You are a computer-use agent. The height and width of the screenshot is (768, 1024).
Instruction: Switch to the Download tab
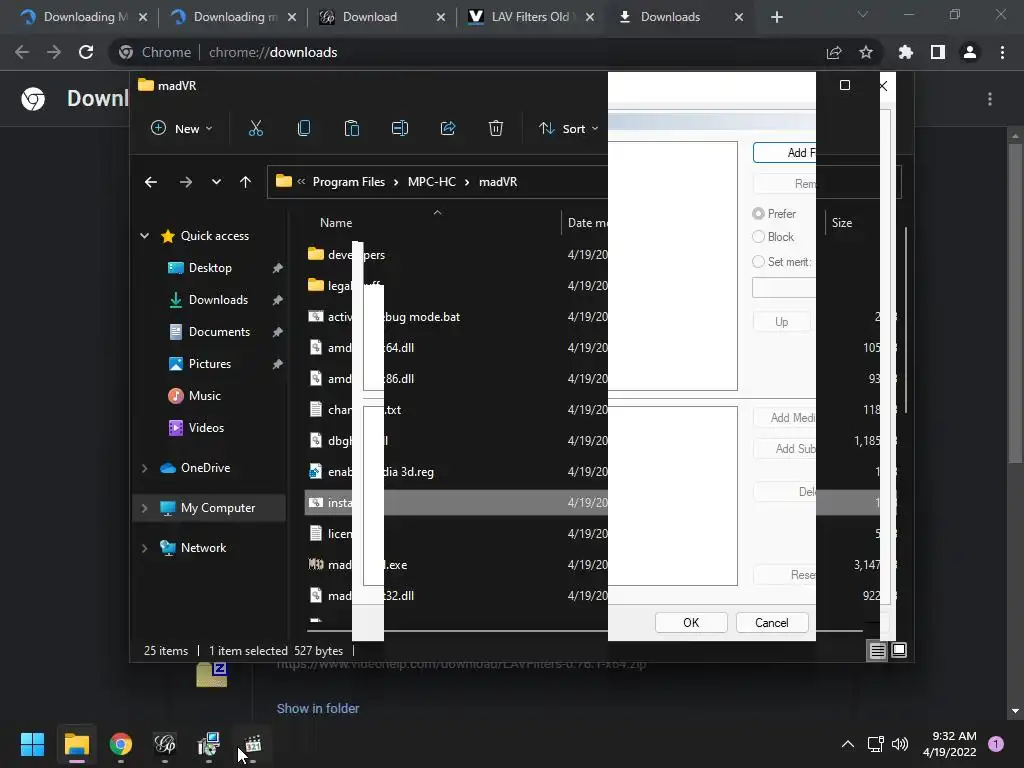tap(382, 17)
